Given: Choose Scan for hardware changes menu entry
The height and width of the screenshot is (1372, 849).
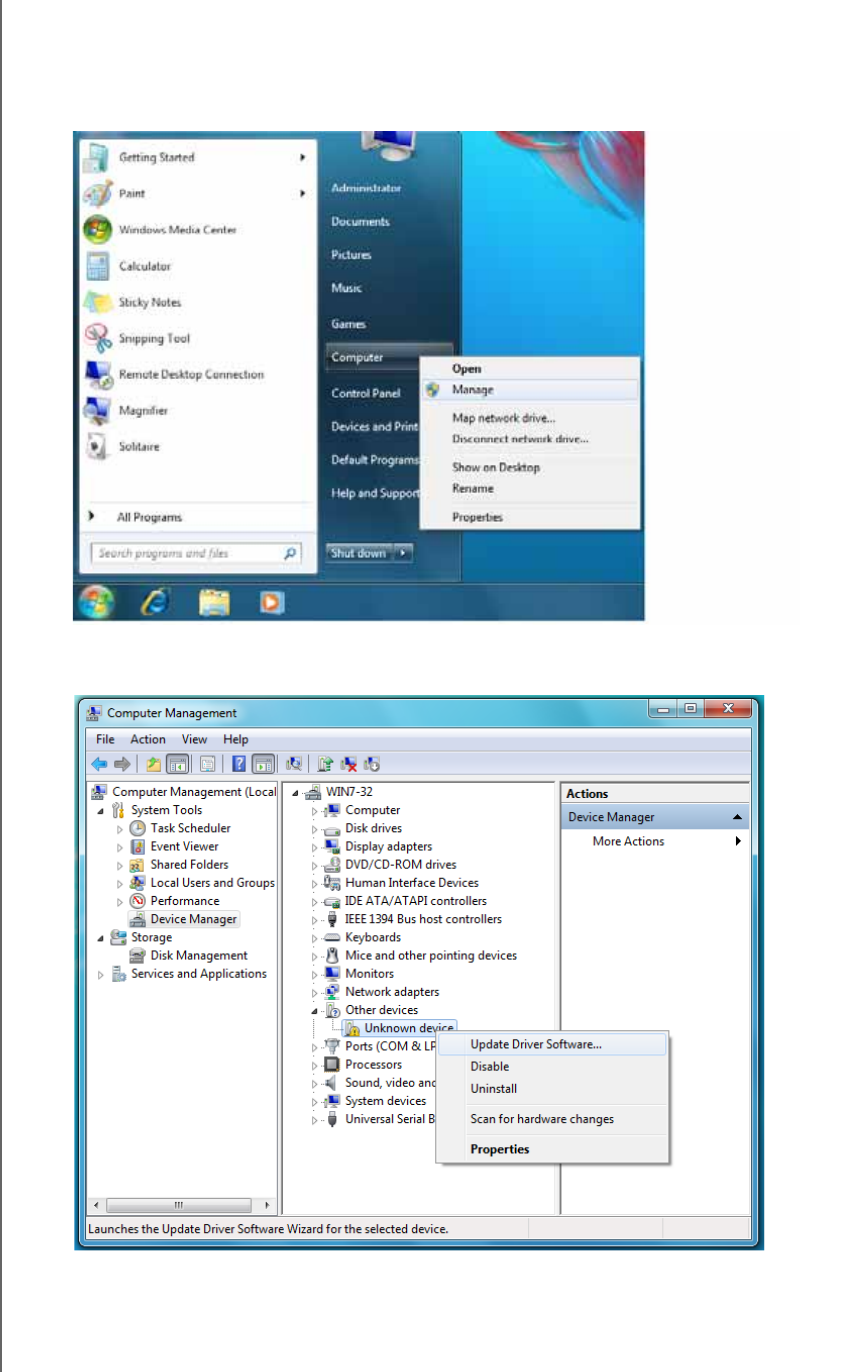Looking at the screenshot, I should pyautogui.click(x=552, y=1119).
